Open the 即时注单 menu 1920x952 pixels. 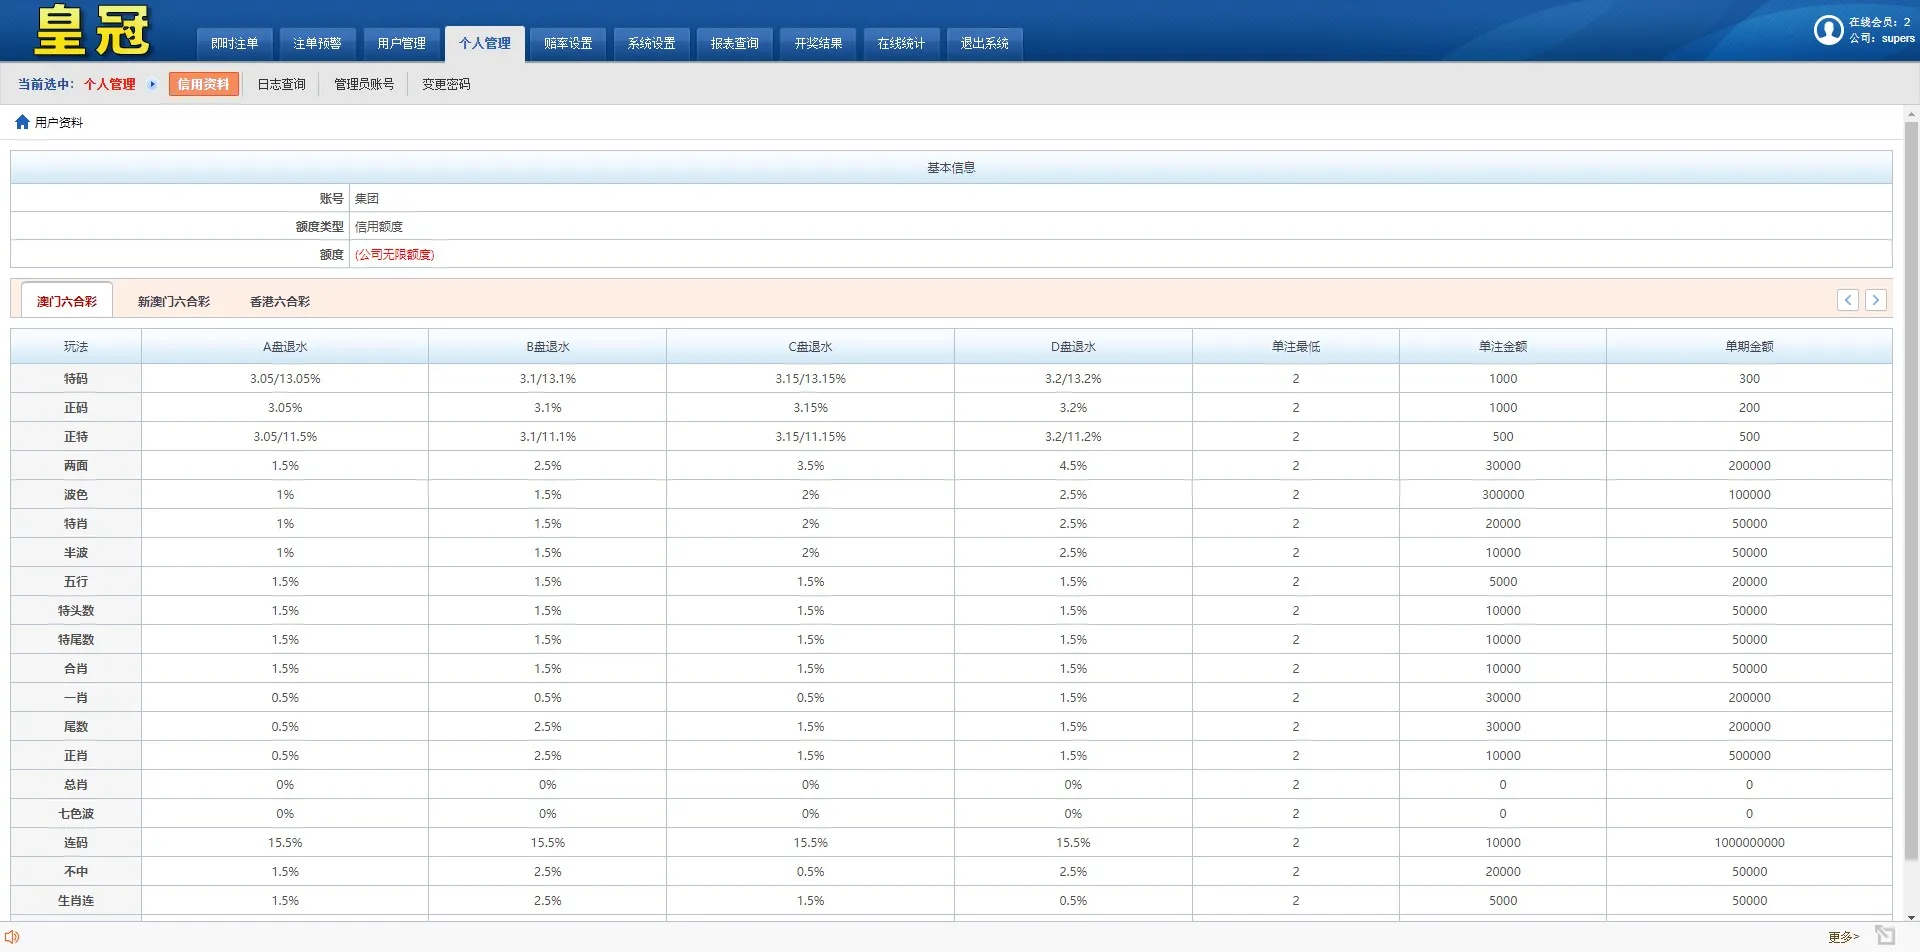(x=234, y=43)
